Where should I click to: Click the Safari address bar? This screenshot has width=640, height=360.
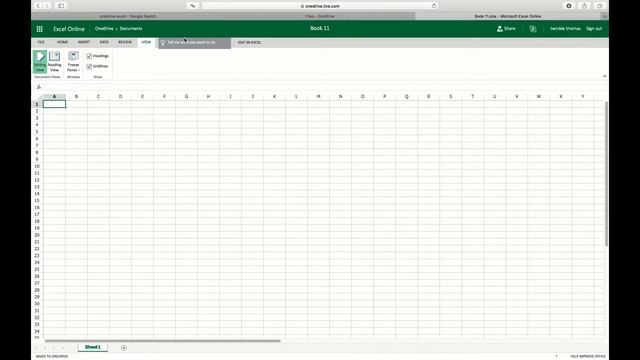tap(320, 6)
